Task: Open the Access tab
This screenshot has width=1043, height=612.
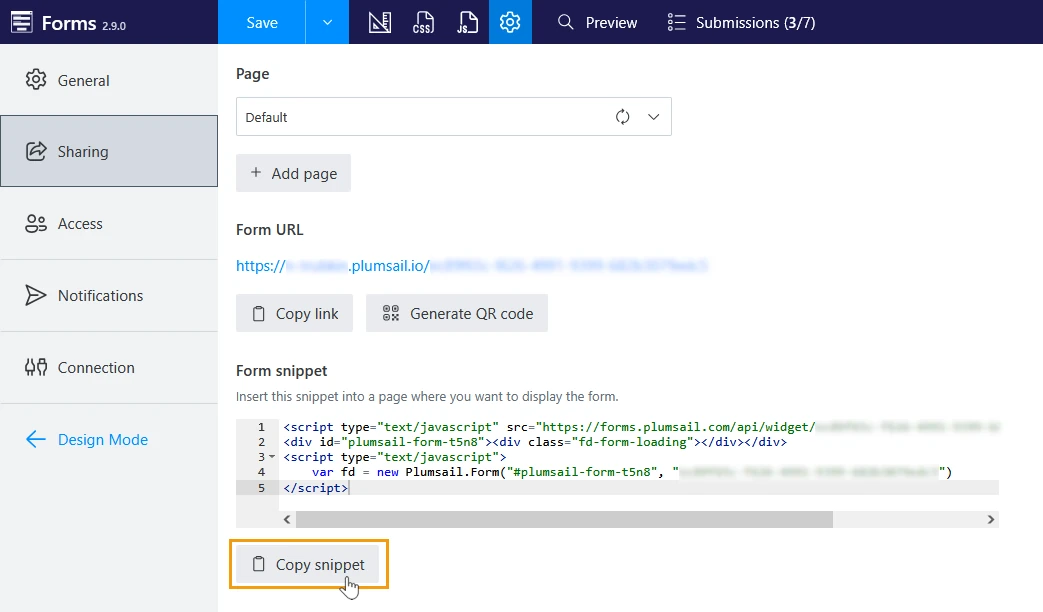Action: (109, 224)
